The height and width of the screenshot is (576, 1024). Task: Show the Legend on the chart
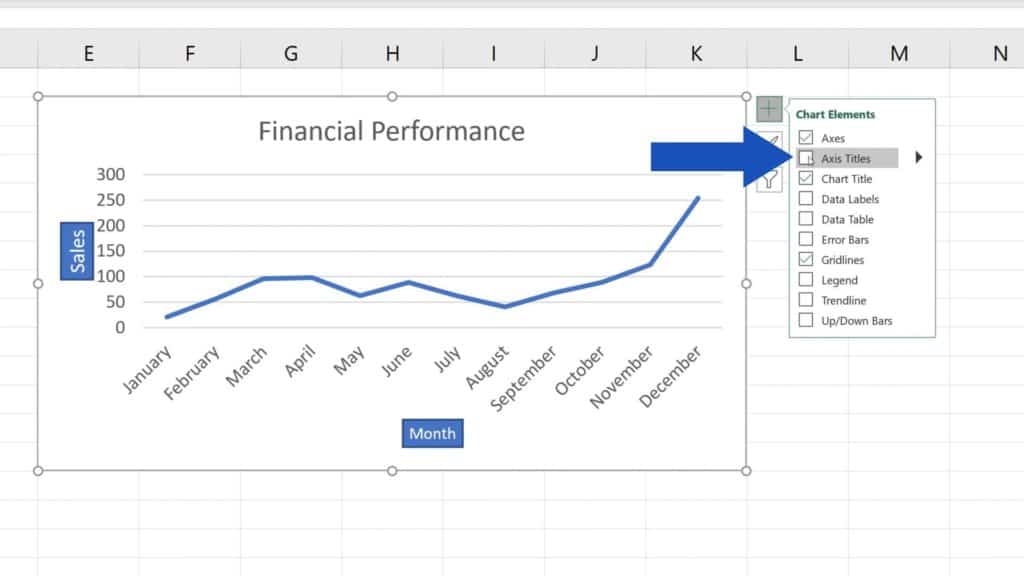pos(806,280)
